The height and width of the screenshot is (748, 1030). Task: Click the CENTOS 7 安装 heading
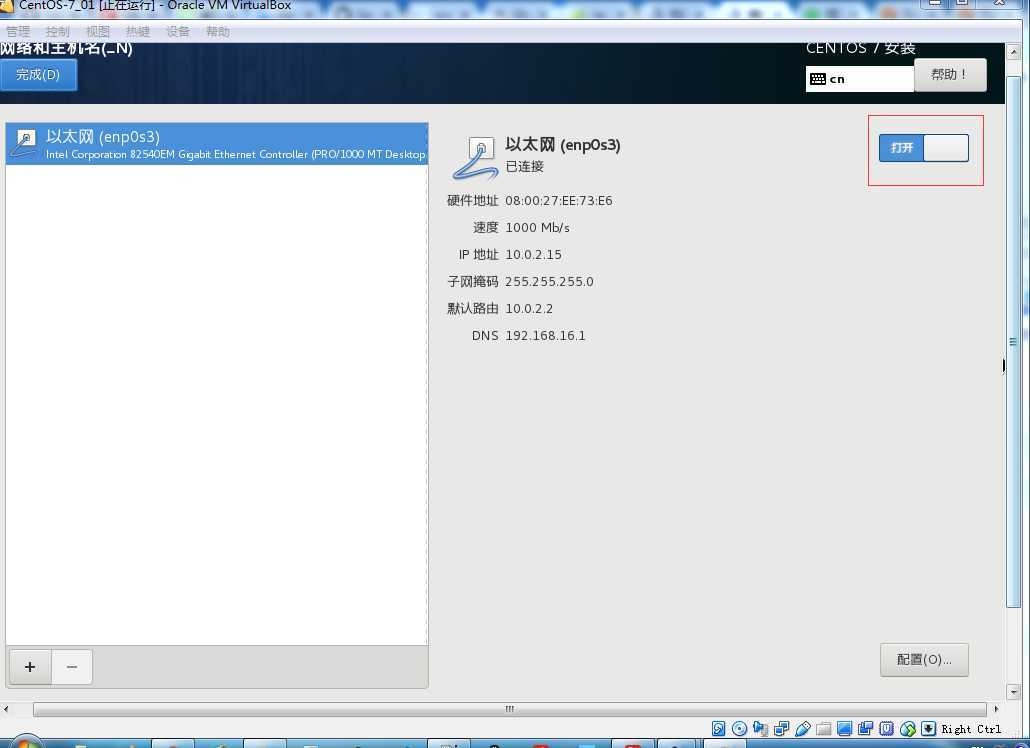coord(861,48)
